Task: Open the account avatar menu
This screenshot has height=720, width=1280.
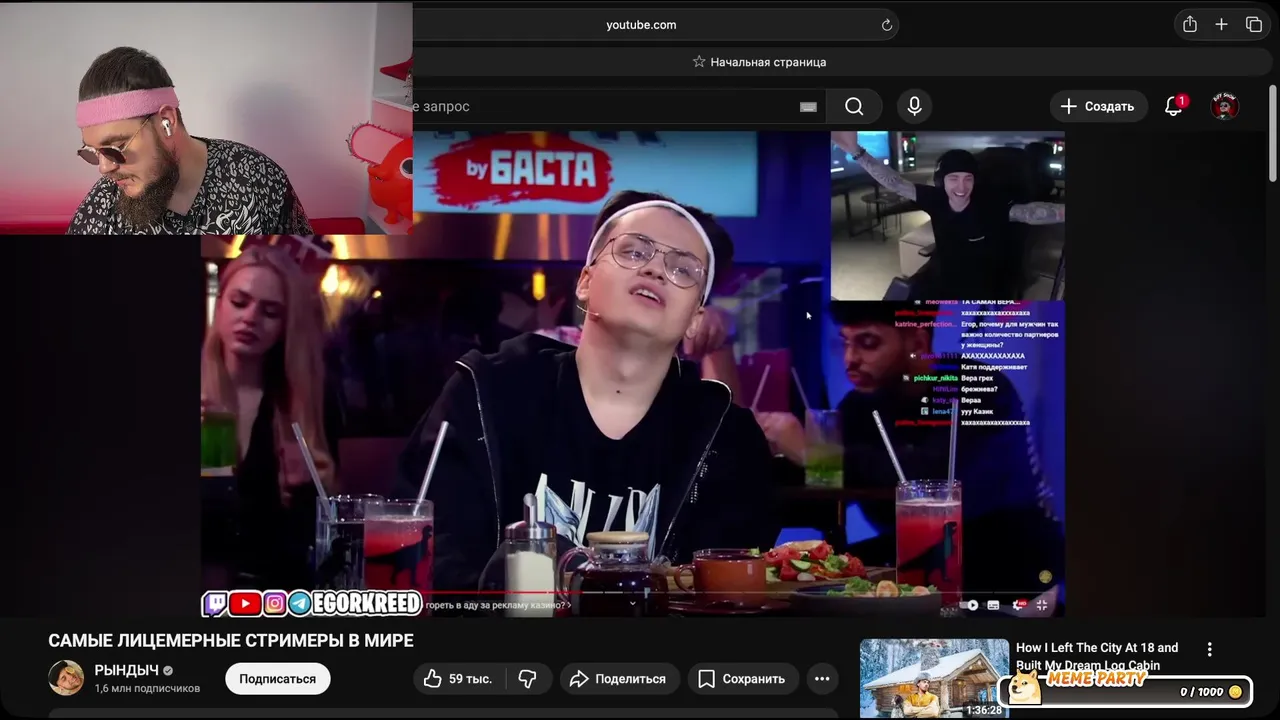Action: (1225, 106)
